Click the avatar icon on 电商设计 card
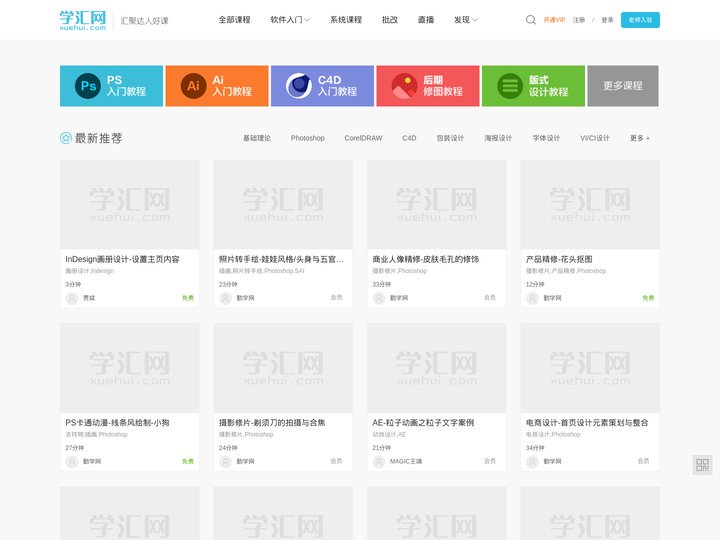Image resolution: width=720 pixels, height=540 pixels. click(532, 462)
